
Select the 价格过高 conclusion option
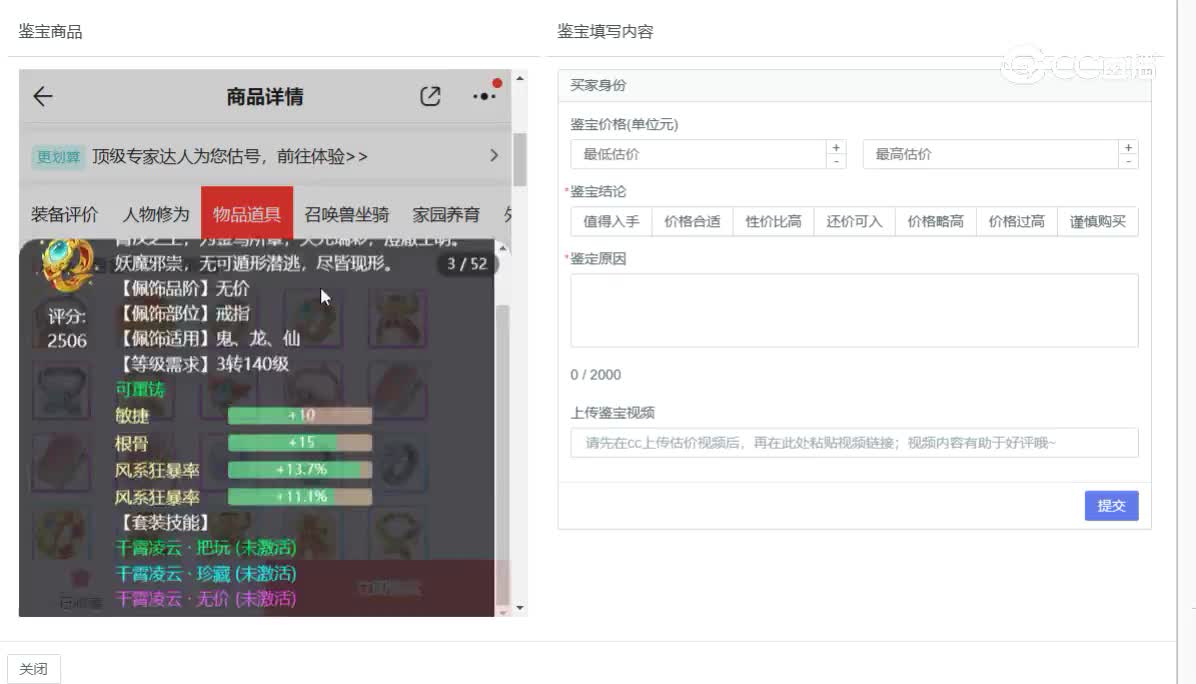(1016, 221)
